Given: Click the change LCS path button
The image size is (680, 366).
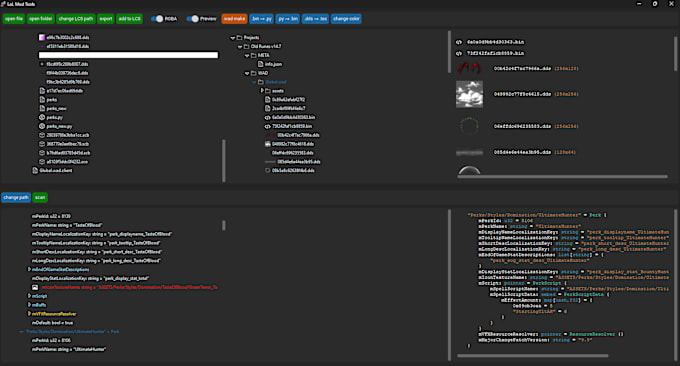Looking at the screenshot, I should (76, 19).
